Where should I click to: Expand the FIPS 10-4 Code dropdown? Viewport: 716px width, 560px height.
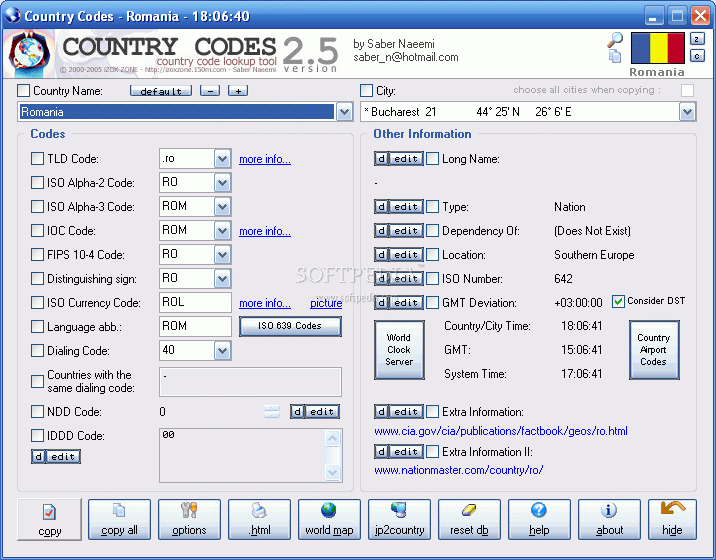222,254
